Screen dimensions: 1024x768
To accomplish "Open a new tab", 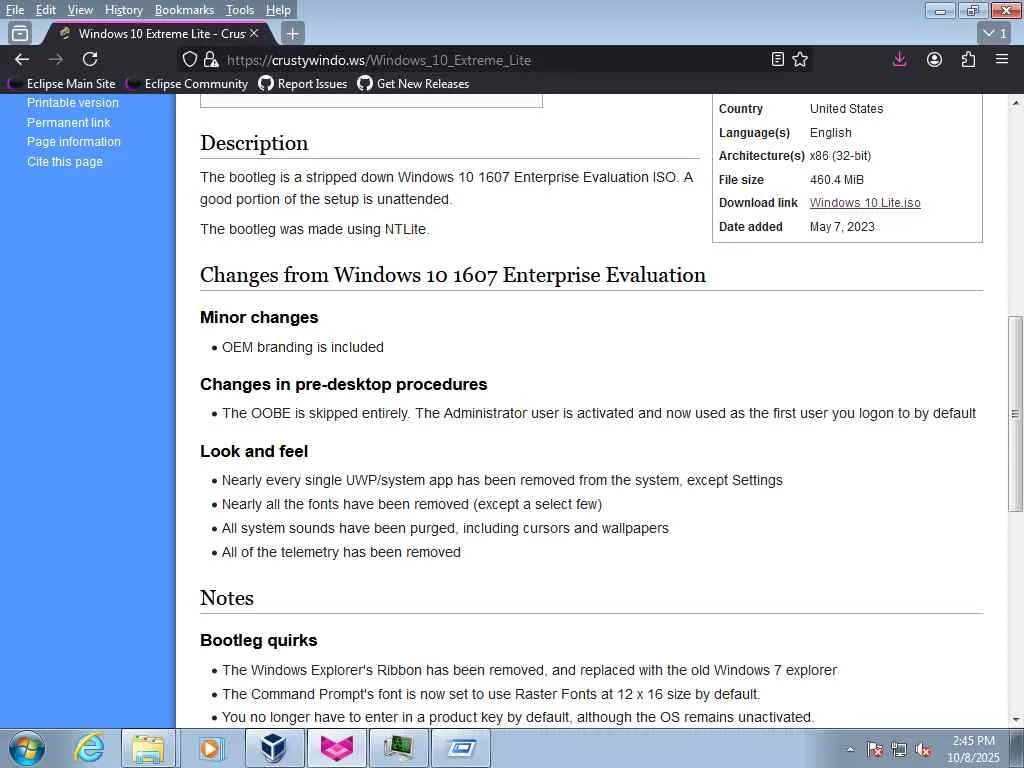I will click(293, 33).
